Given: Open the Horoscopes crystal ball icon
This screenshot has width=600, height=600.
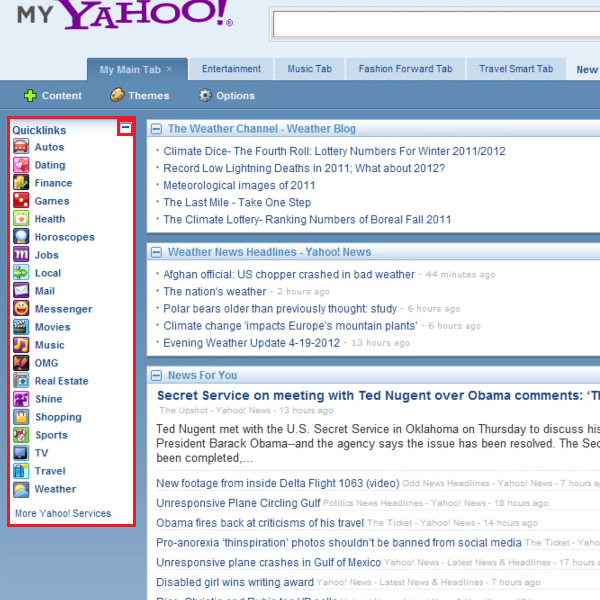Looking at the screenshot, I should pyautogui.click(x=21, y=236).
